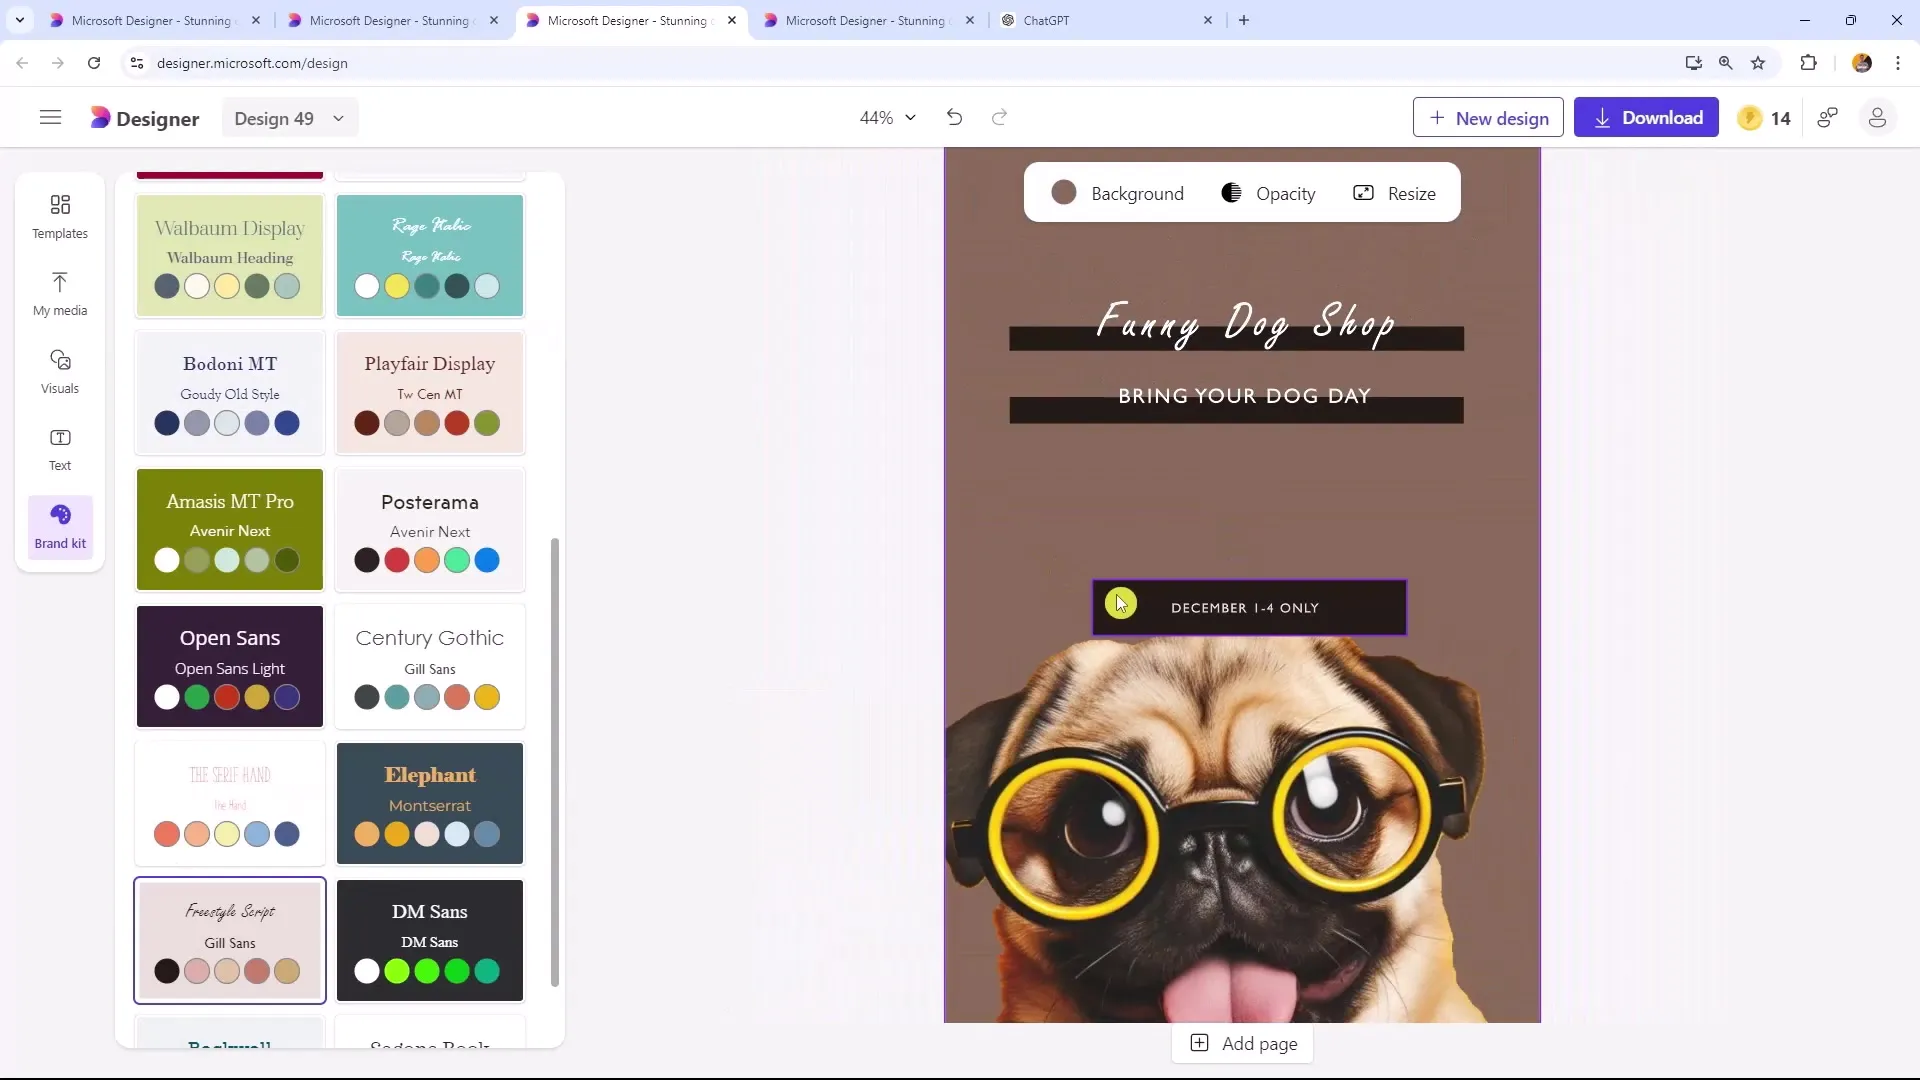
Task: Click the Download button
Action: tap(1646, 118)
